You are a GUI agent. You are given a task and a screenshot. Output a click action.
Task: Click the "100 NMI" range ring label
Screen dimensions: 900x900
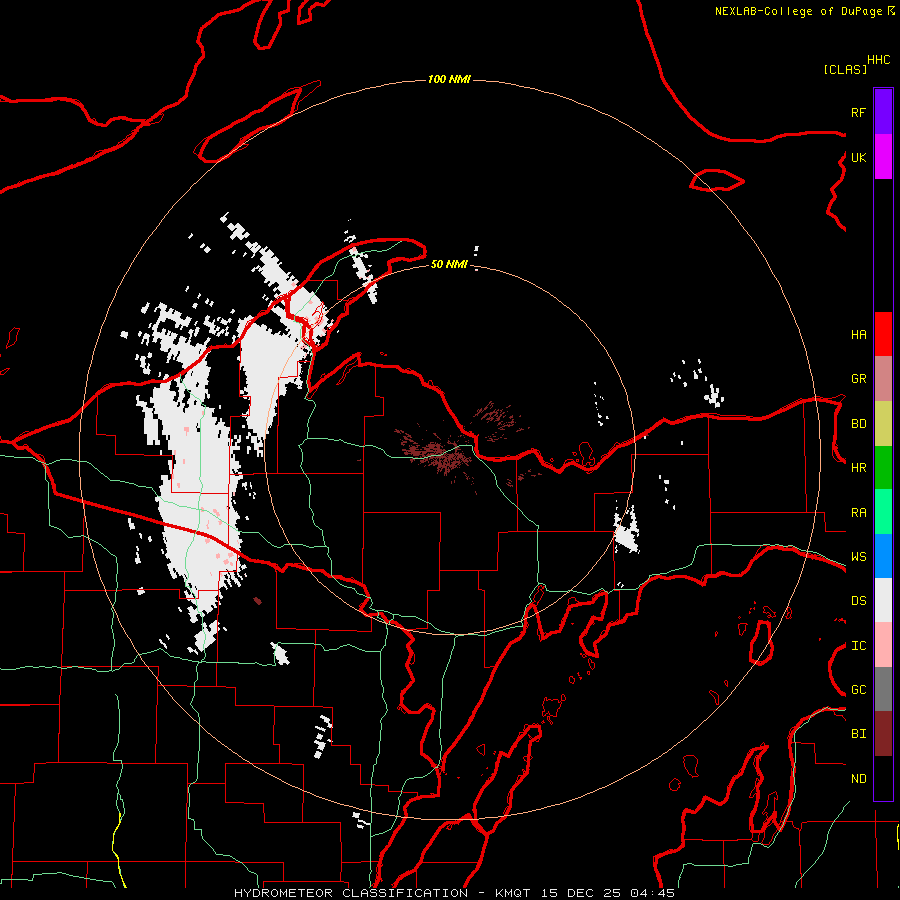point(449,79)
